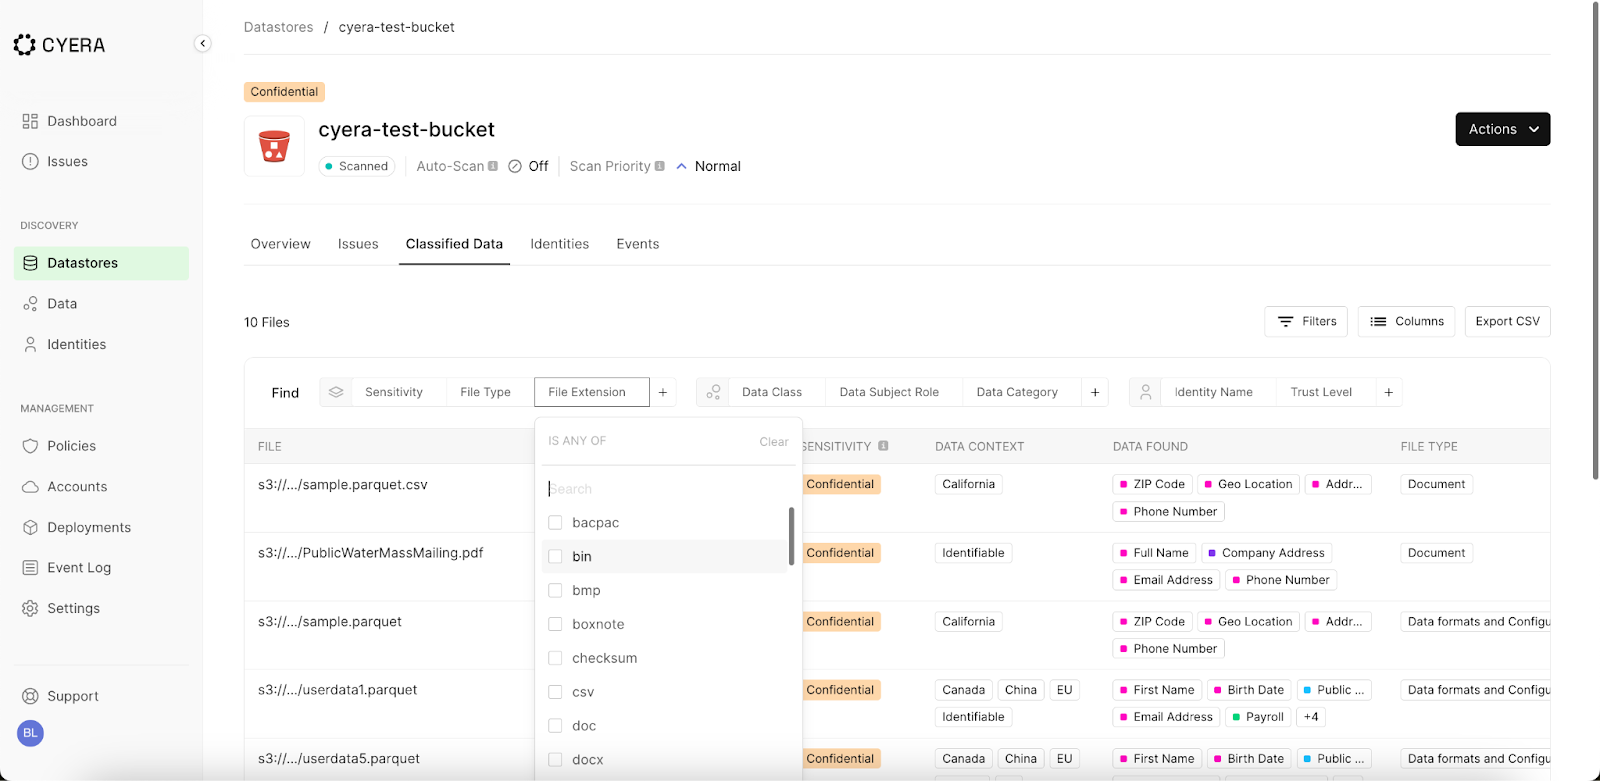This screenshot has height=781, width=1600.
Task: Add a filter with plus after Data Category
Action: [1095, 392]
